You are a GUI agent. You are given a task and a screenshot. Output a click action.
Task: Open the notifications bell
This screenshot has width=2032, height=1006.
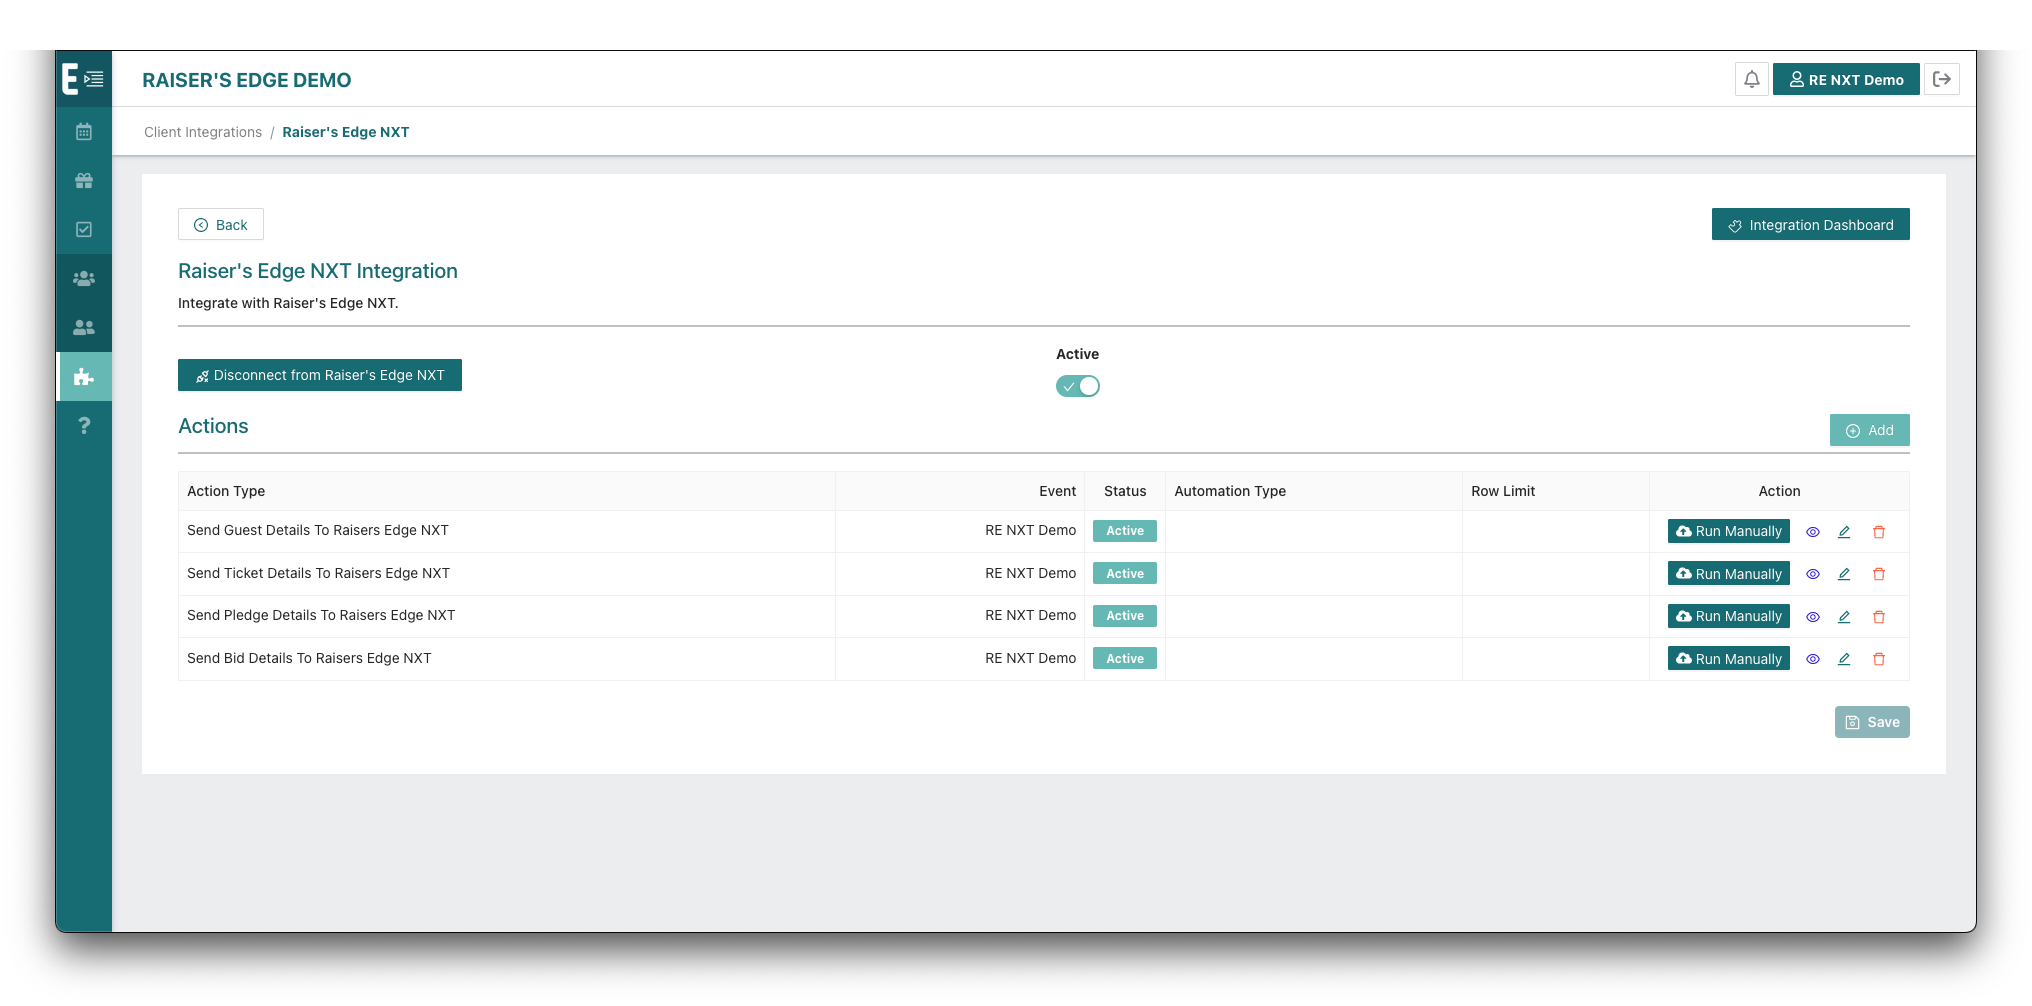point(1752,79)
